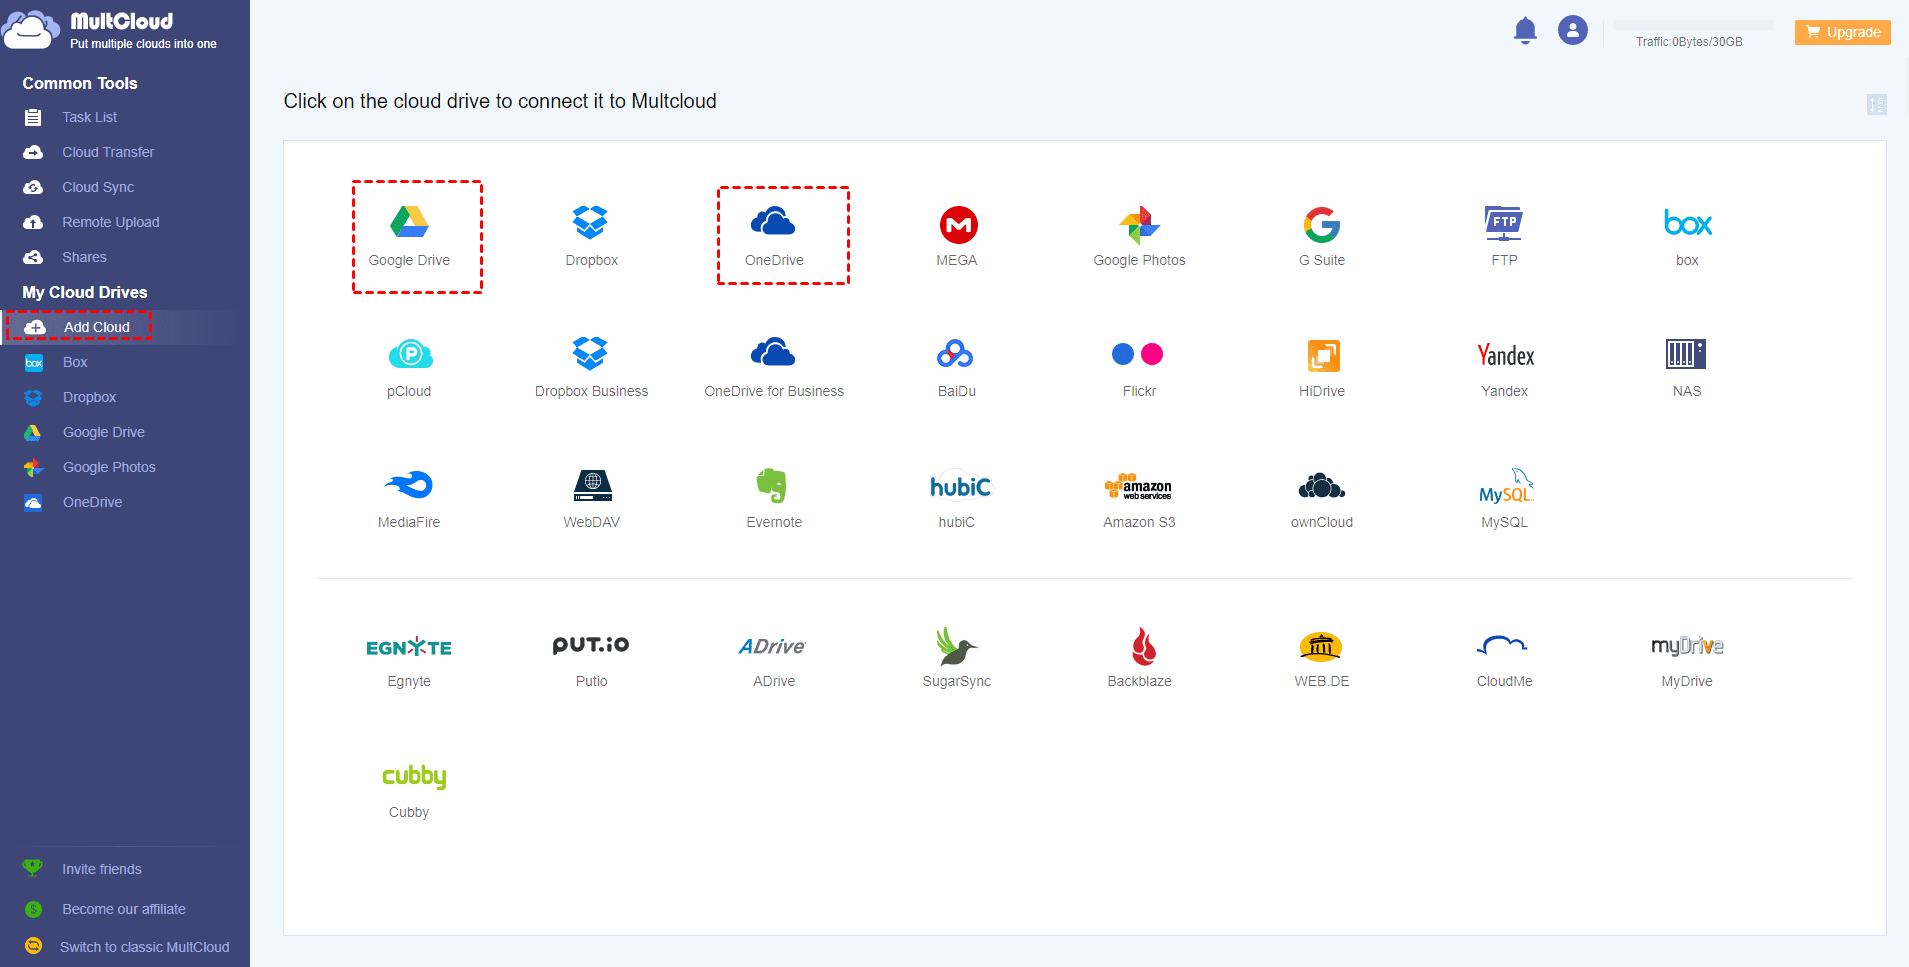Click the Add Cloud option
This screenshot has height=967, width=1909.
(x=96, y=327)
